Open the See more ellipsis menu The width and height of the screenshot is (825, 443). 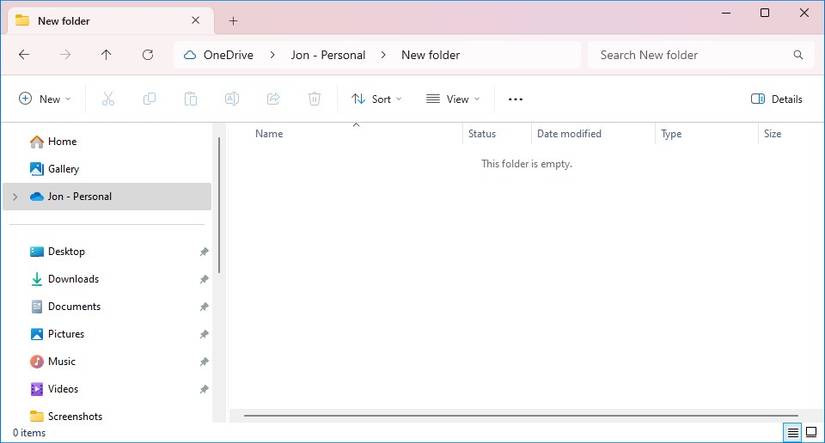[516, 99]
